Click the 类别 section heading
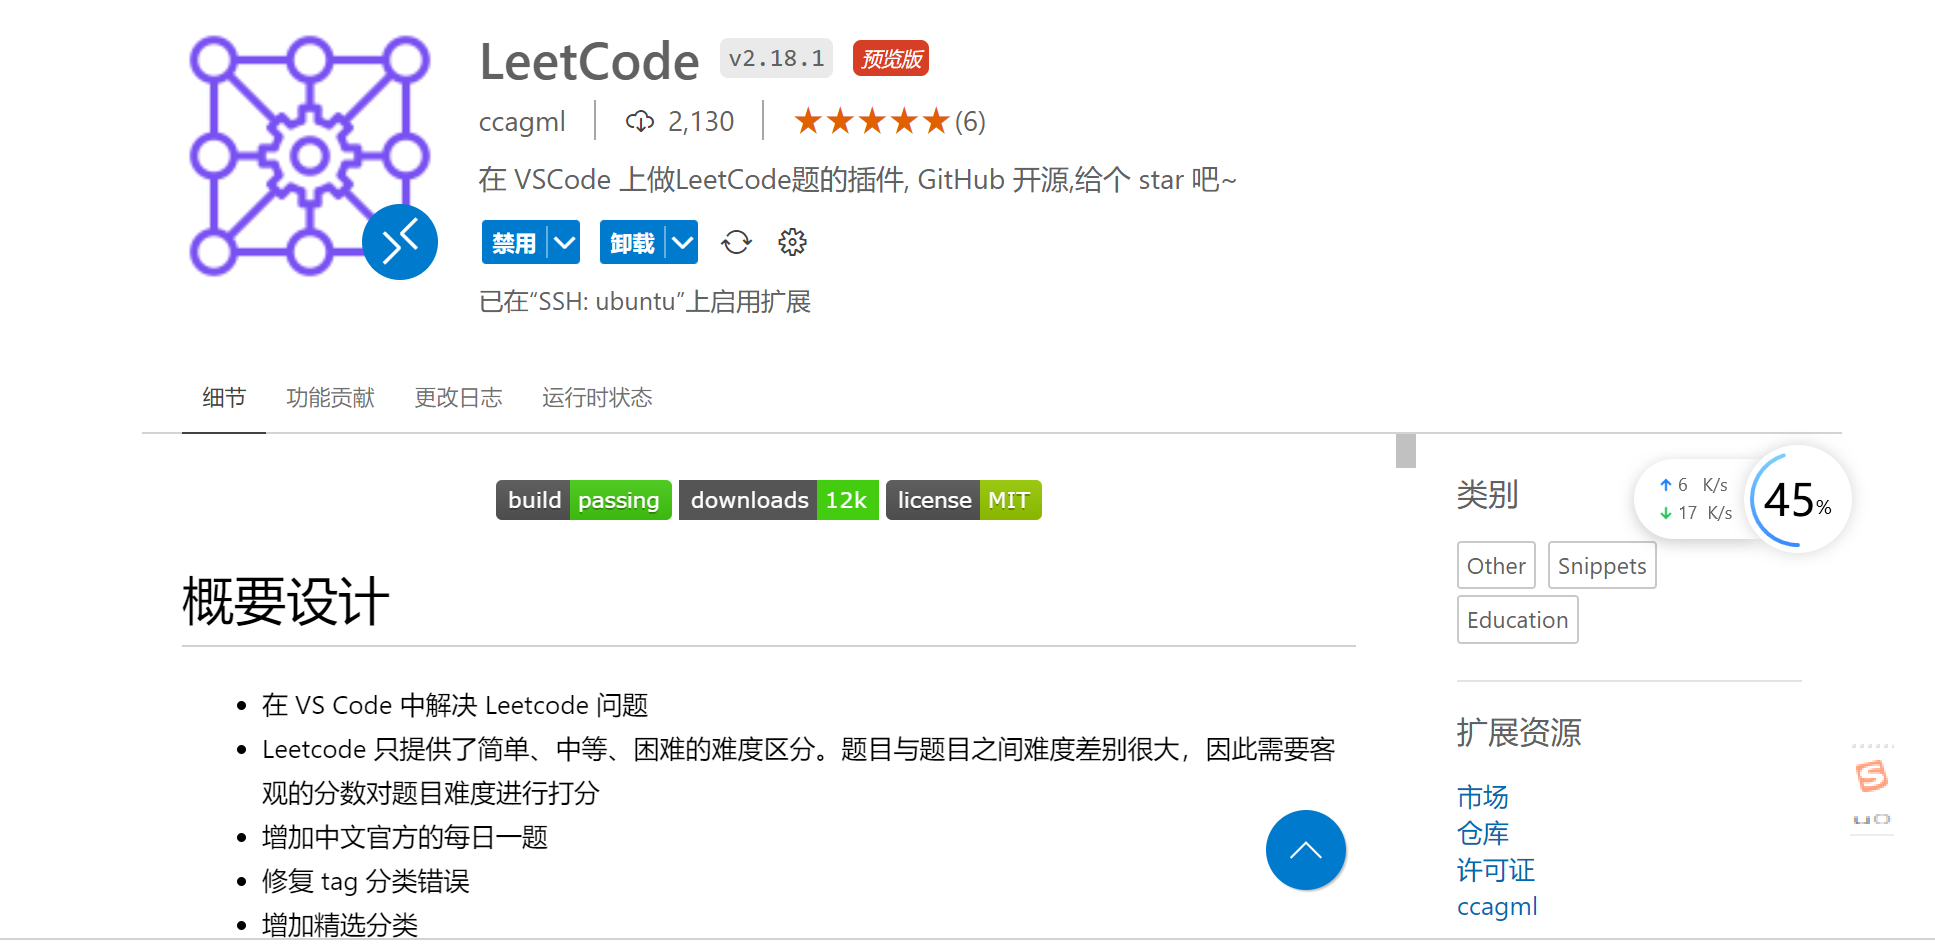The image size is (1935, 944). pos(1488,495)
